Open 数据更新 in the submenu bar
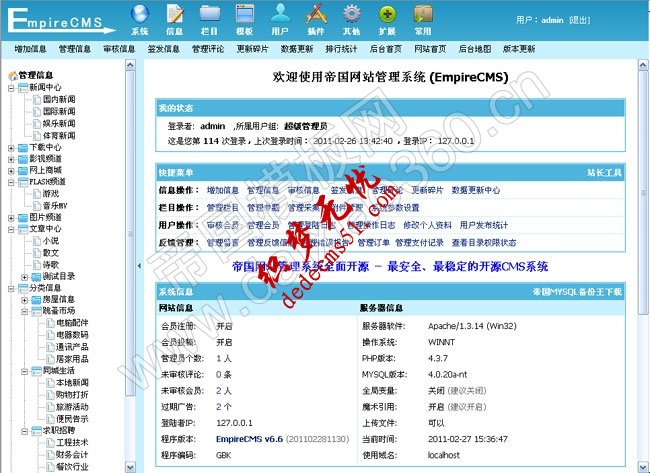 (297, 49)
